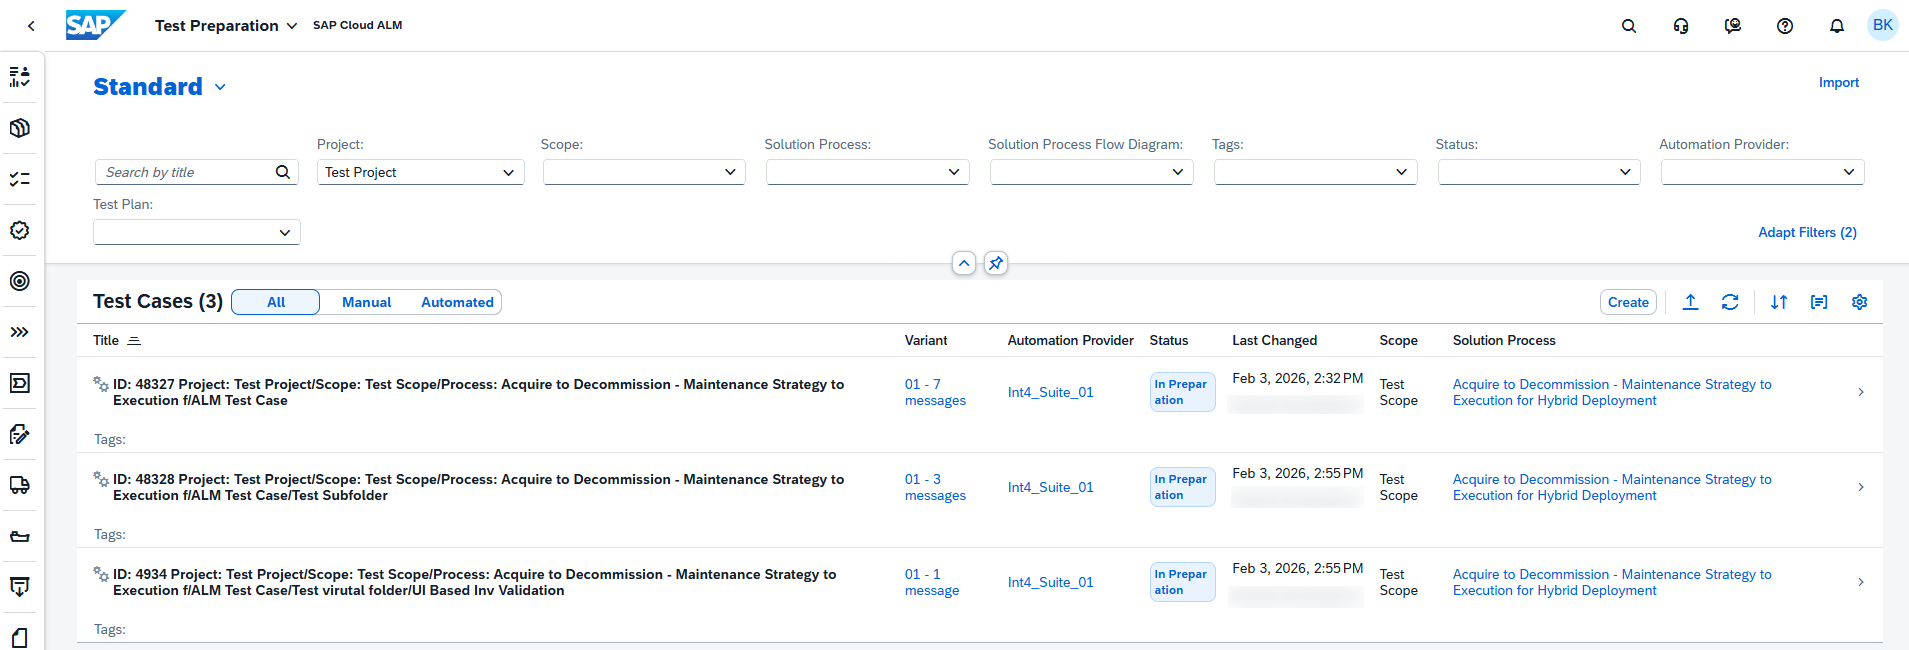Open Solution Process link in row 48327
This screenshot has height=650, width=1909.
1612,392
